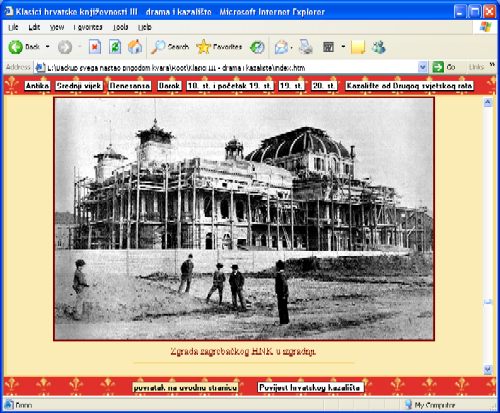Click the page icon beside address text
500x413 pixels.
point(40,68)
